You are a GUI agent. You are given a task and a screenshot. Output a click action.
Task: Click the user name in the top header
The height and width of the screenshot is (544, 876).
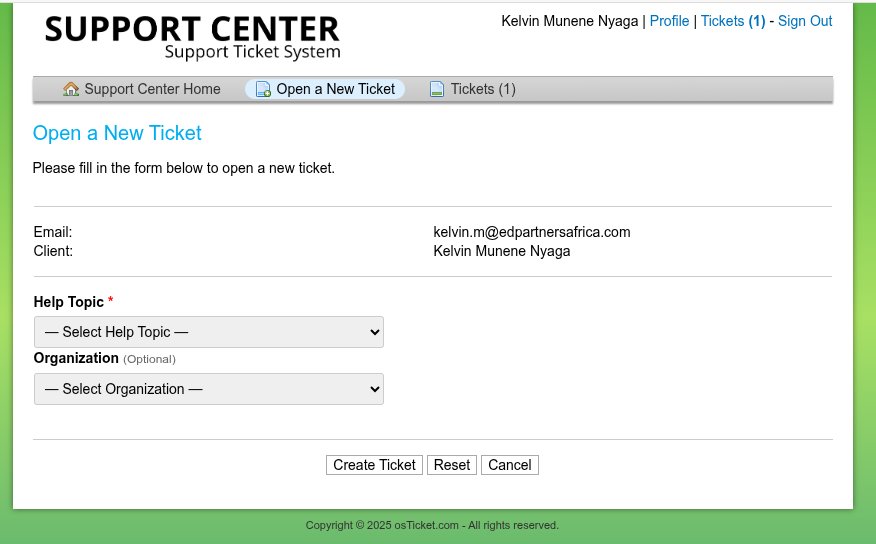pos(570,21)
